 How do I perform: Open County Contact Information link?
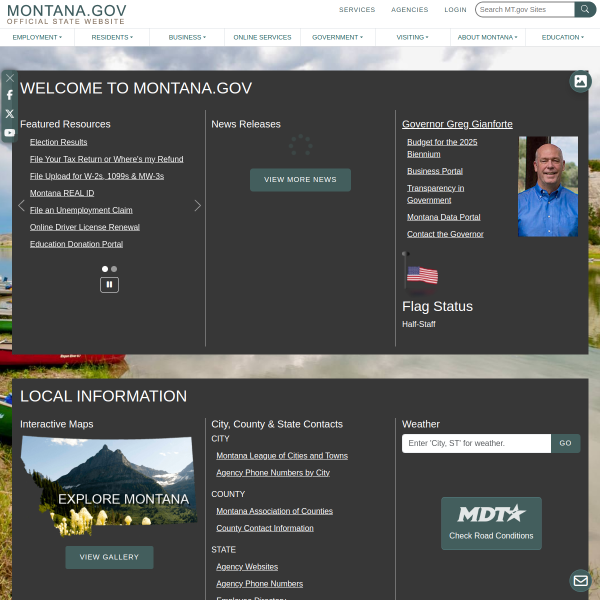coord(265,528)
